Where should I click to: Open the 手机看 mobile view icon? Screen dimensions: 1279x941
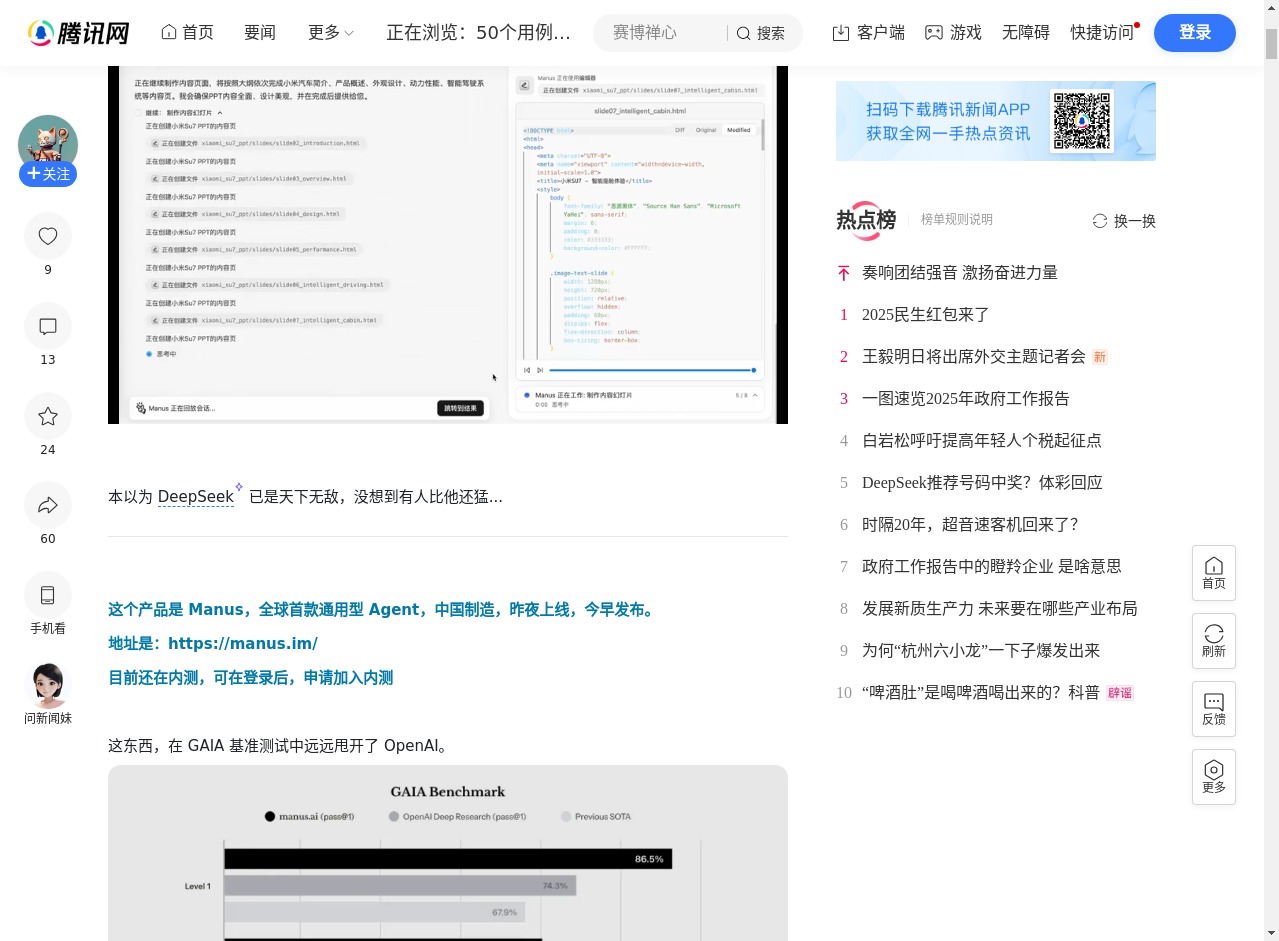pyautogui.click(x=47, y=595)
